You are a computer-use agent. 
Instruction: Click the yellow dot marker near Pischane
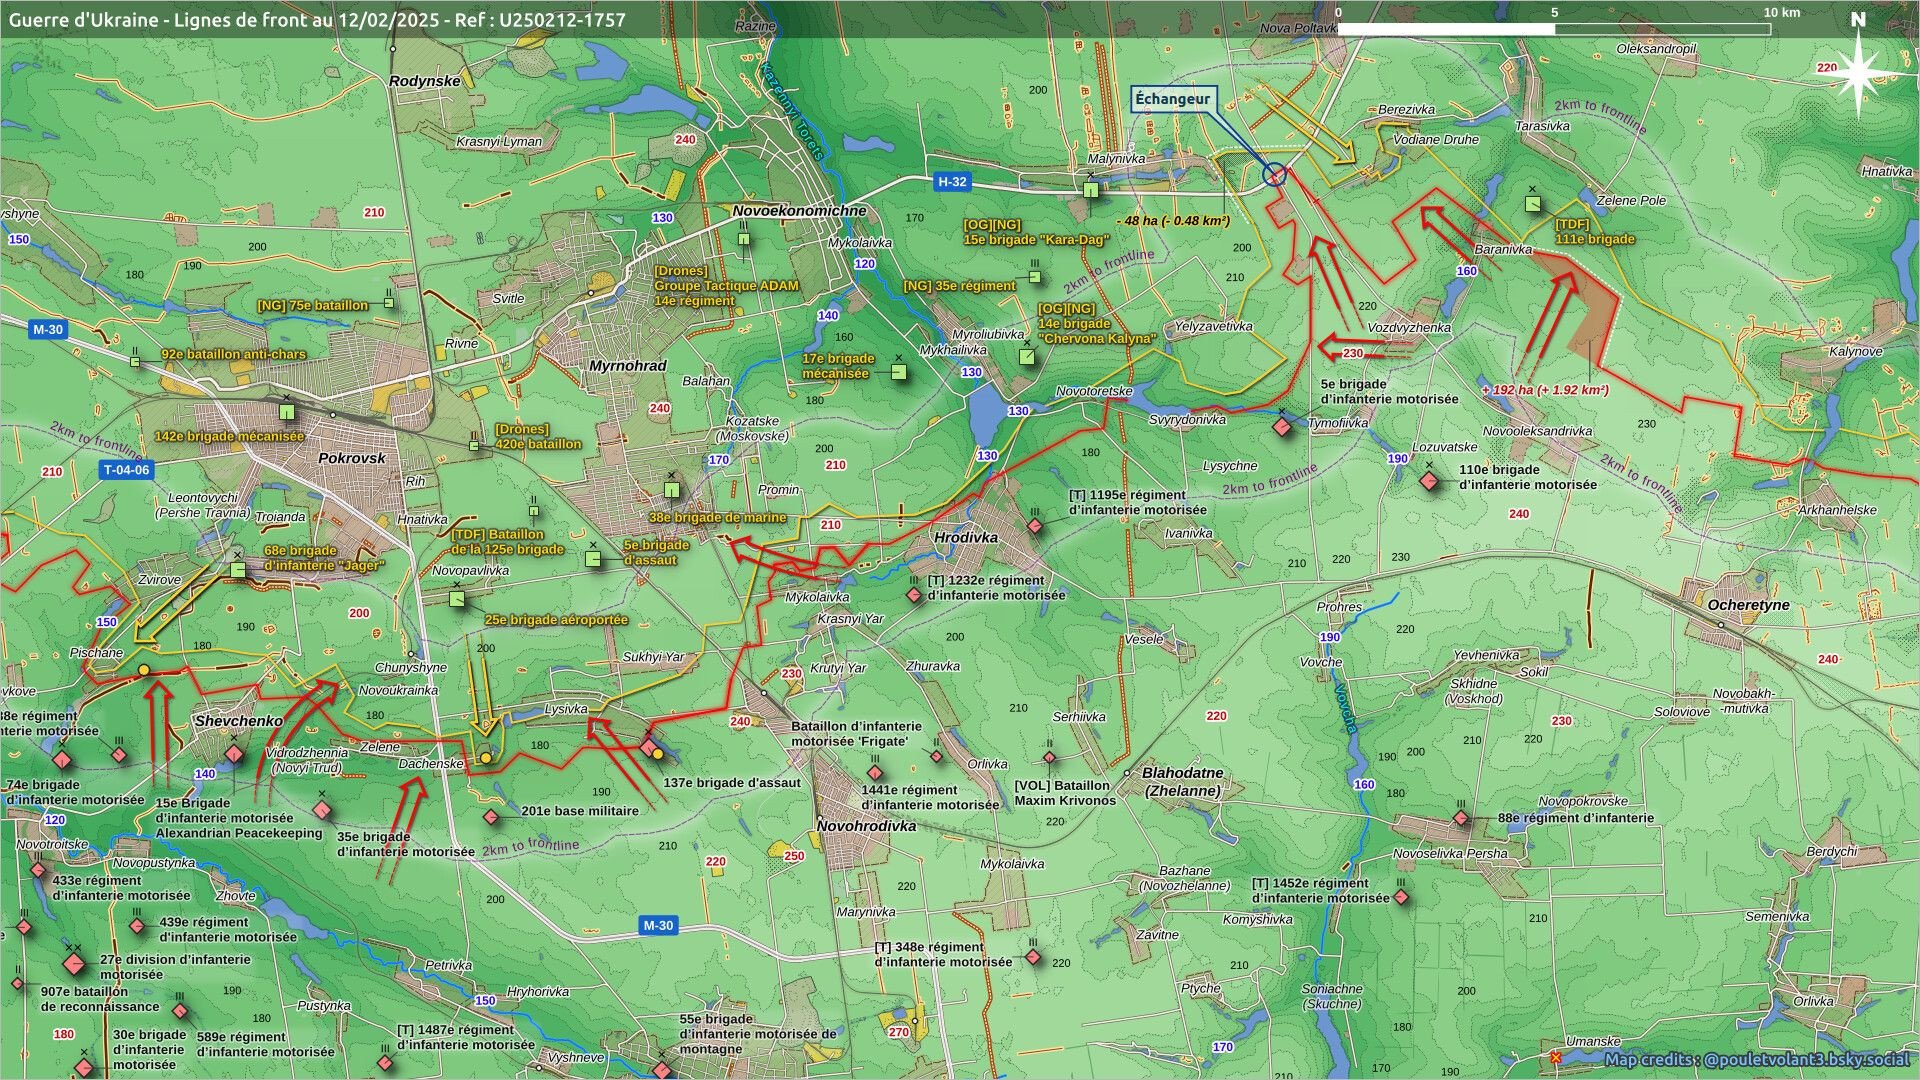[144, 669]
